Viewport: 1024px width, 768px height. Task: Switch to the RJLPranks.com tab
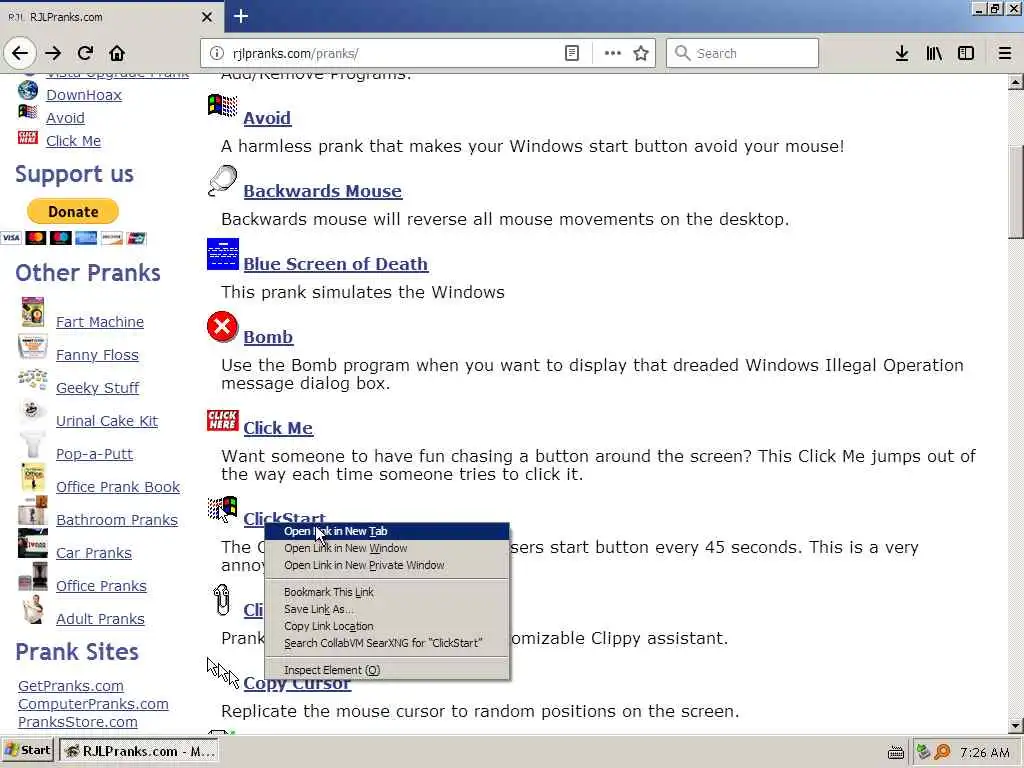112,17
